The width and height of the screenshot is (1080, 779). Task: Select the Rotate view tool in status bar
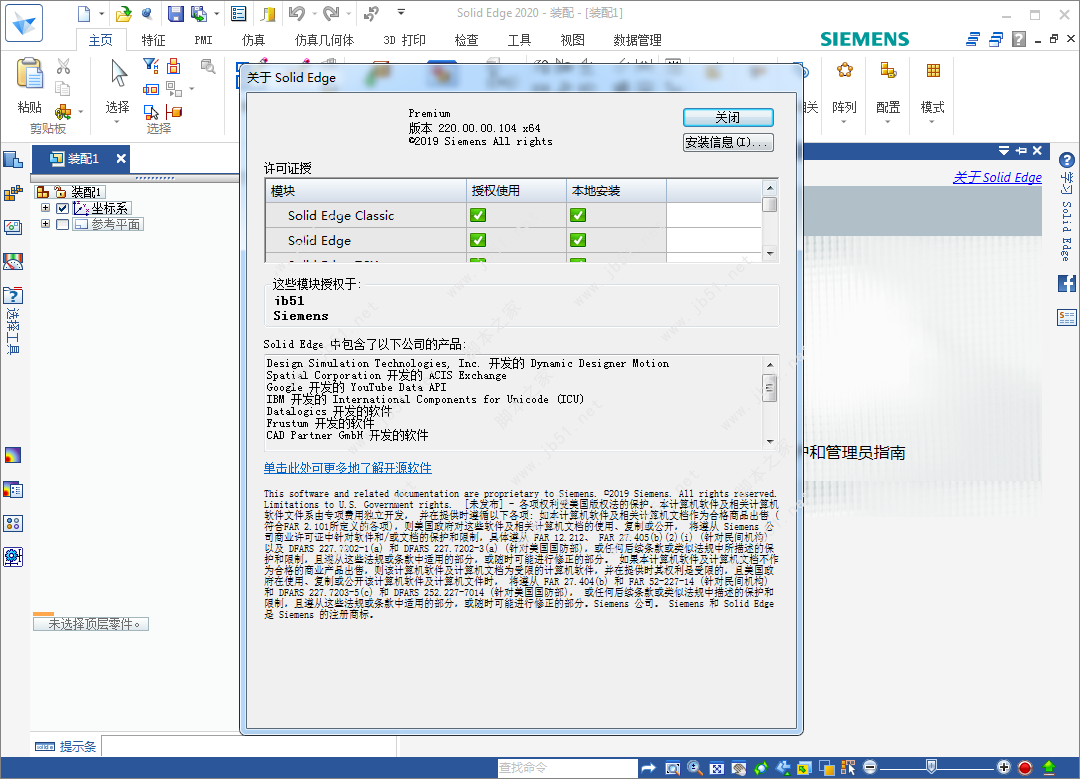tap(760, 767)
